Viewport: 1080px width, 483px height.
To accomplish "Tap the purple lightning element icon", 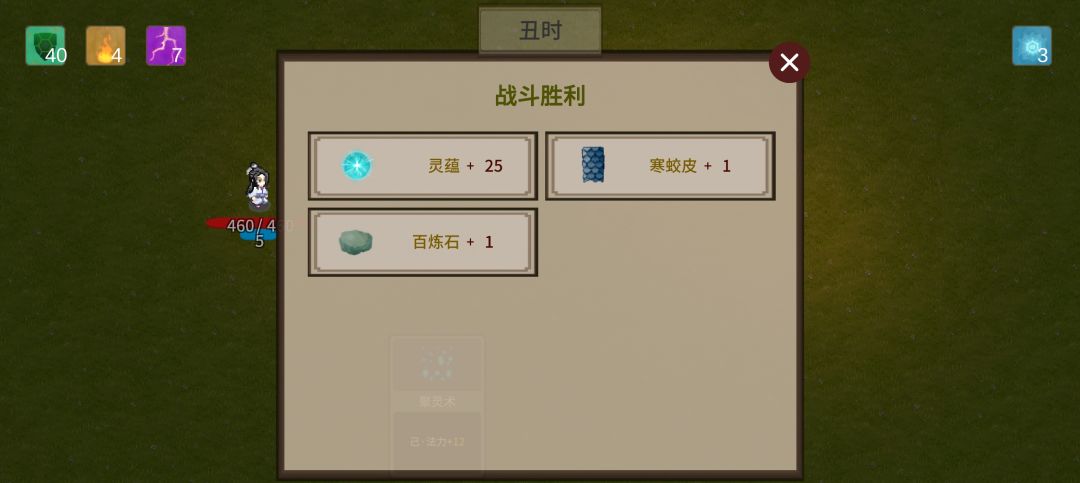I will (166, 45).
